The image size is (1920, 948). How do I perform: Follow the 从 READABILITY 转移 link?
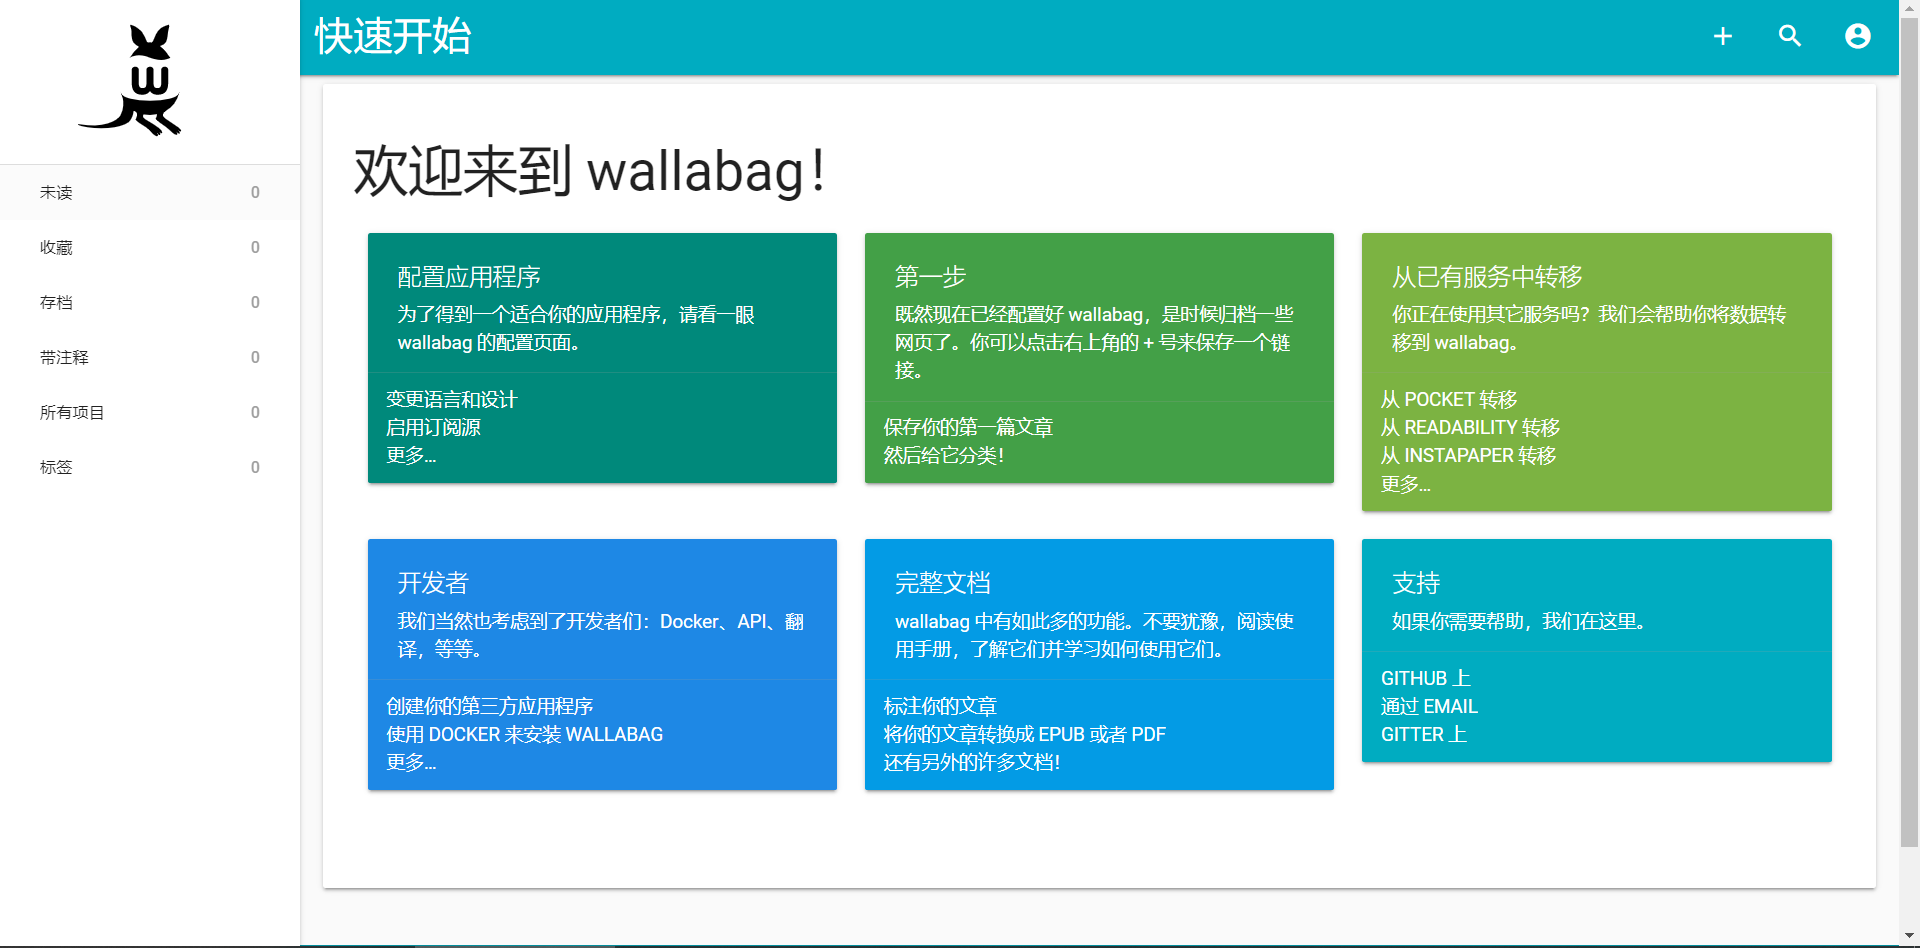1470,427
